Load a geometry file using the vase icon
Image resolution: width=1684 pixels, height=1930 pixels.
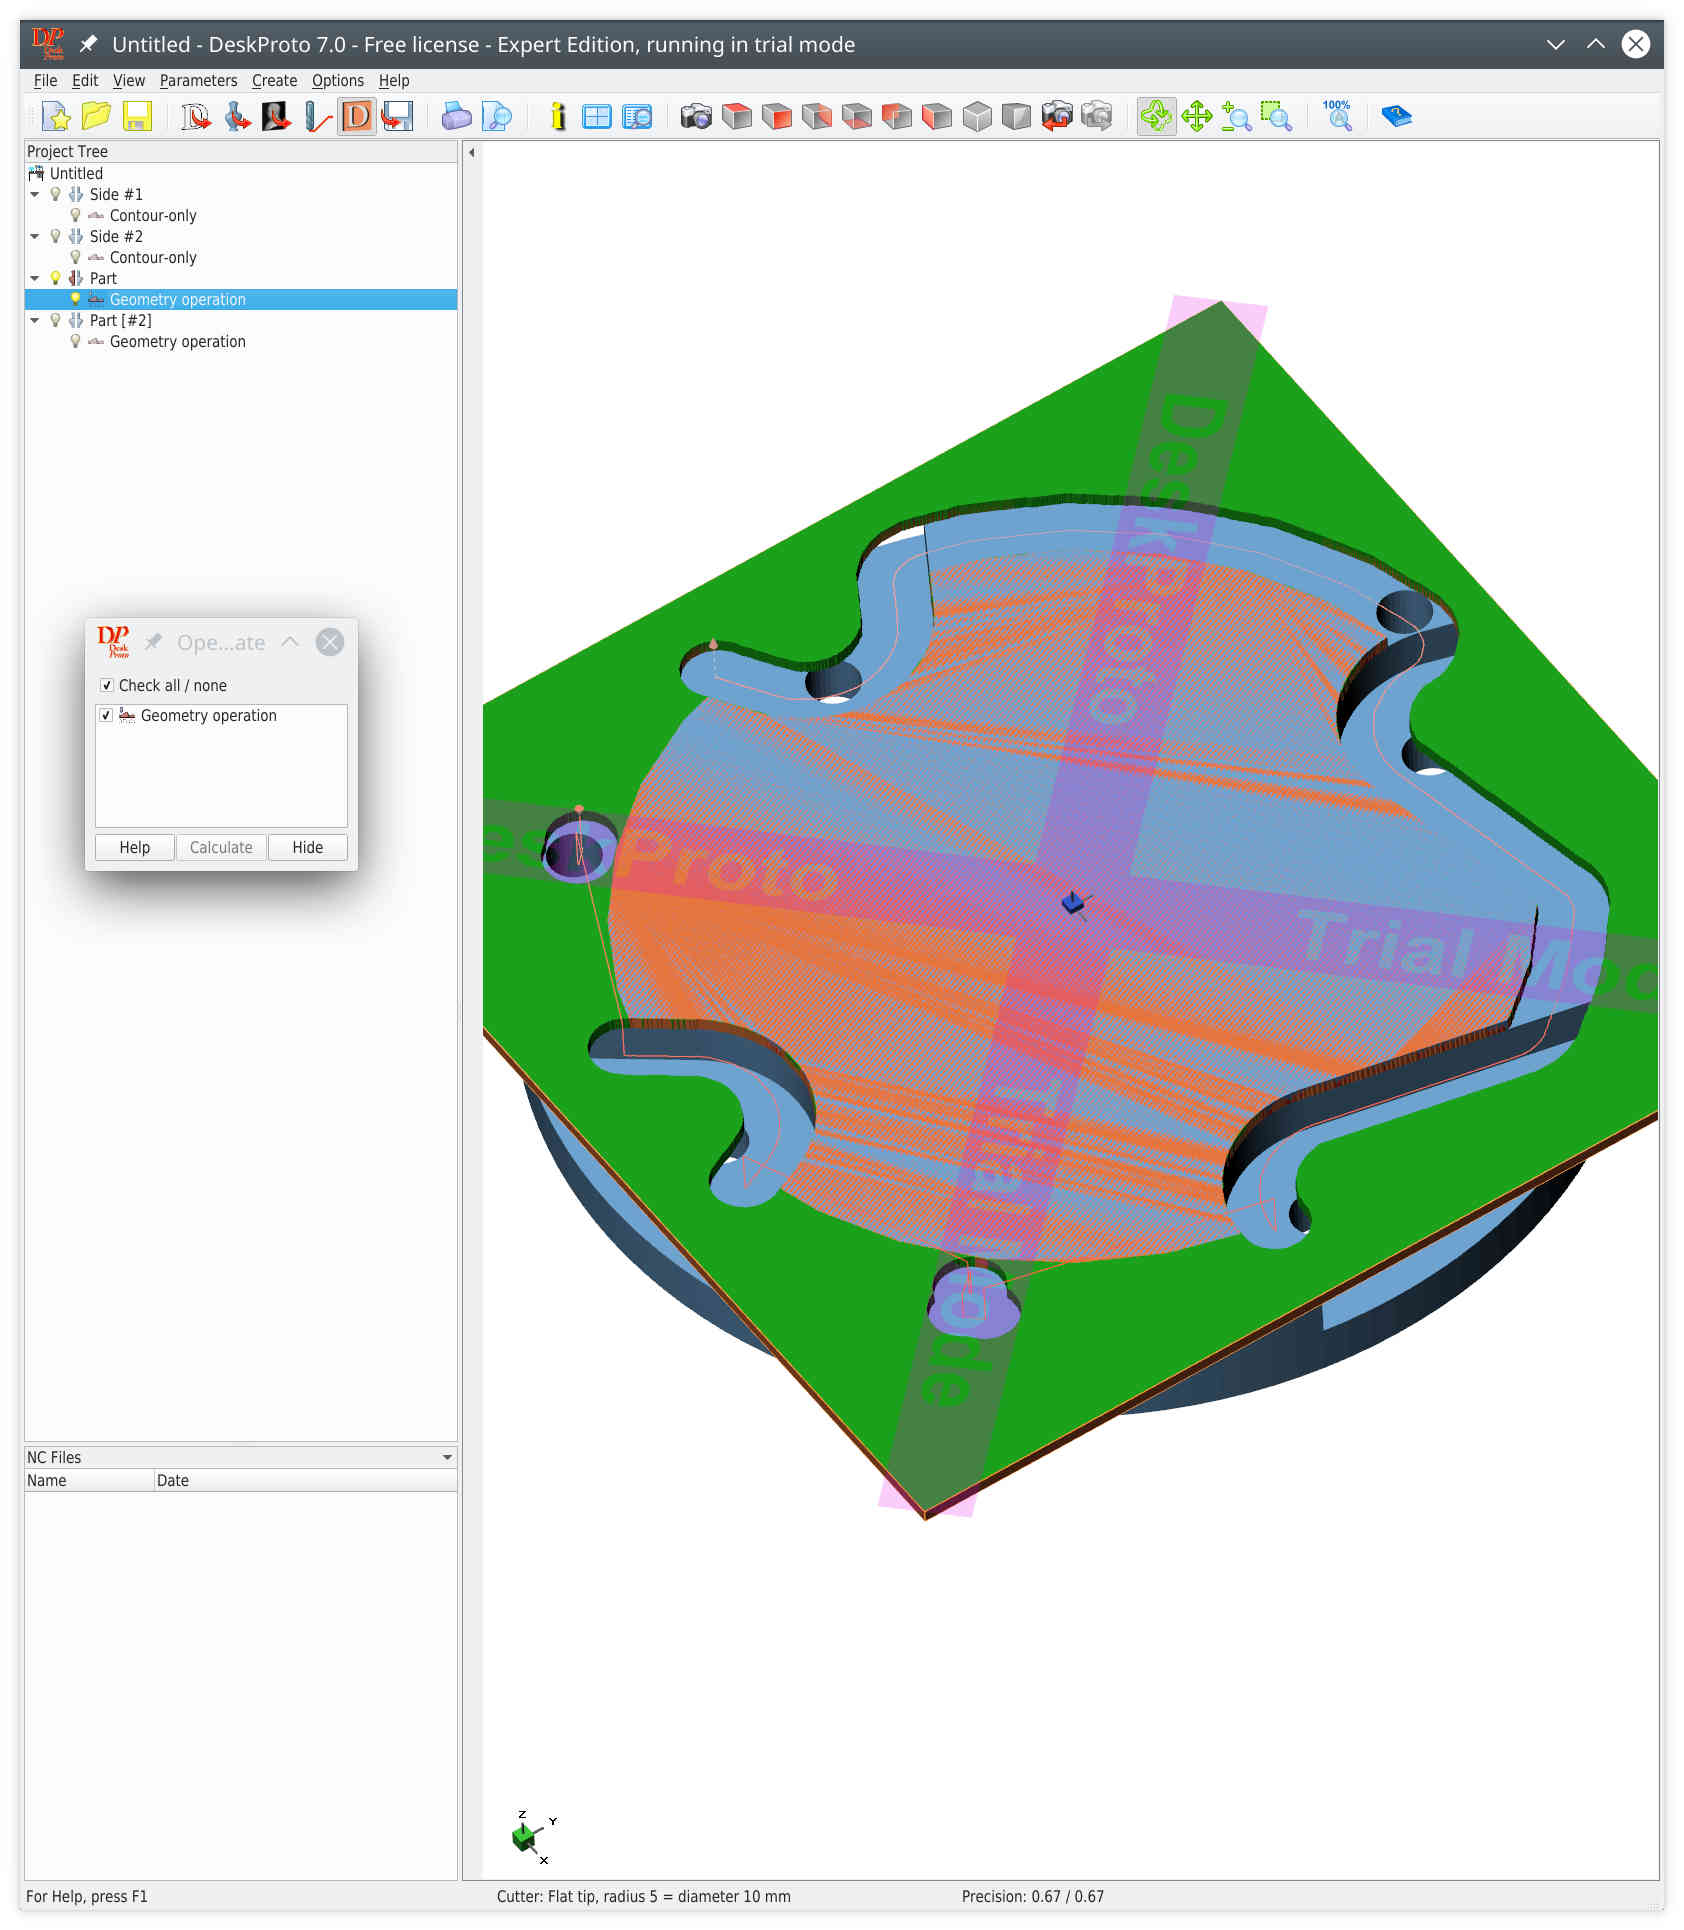[236, 117]
